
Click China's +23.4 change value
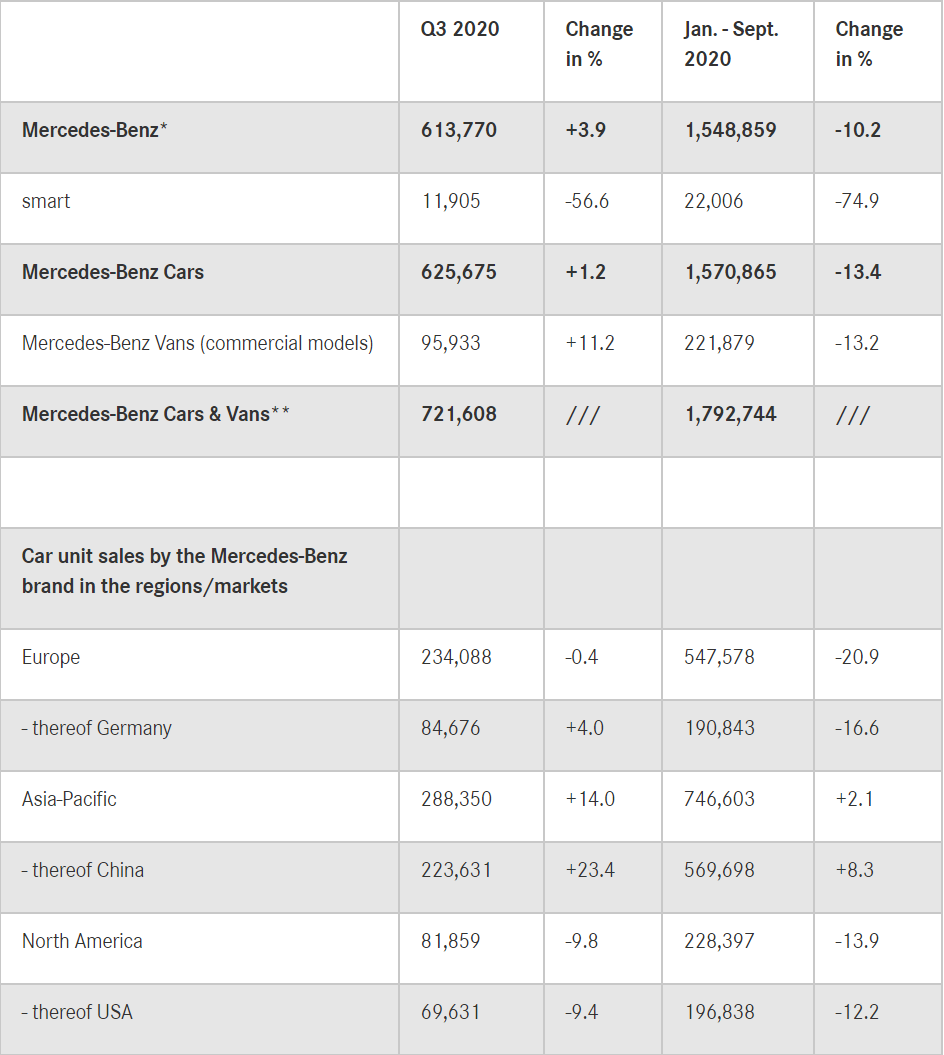click(x=590, y=870)
